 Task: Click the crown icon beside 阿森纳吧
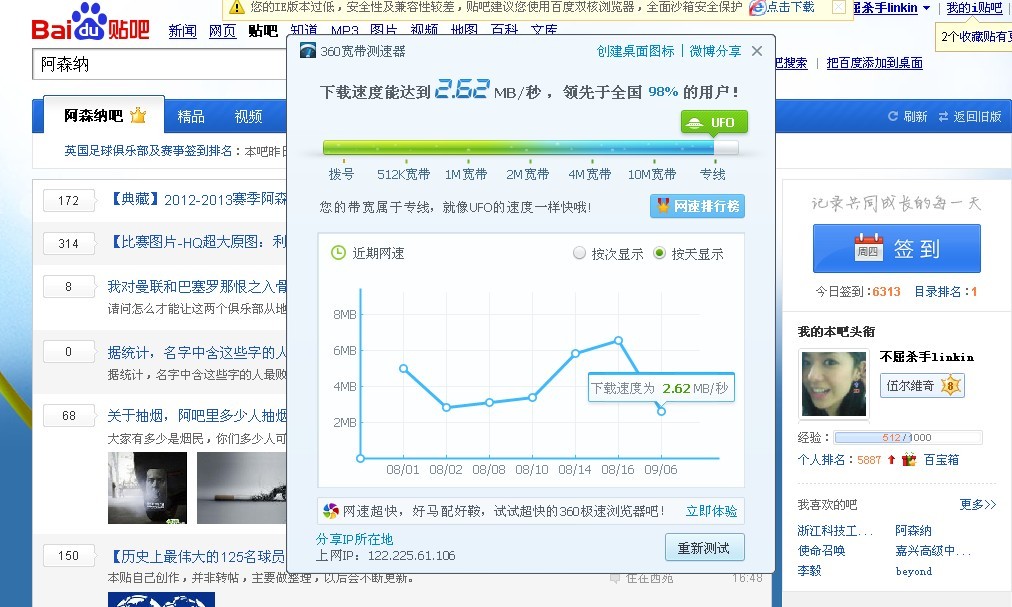click(138, 115)
